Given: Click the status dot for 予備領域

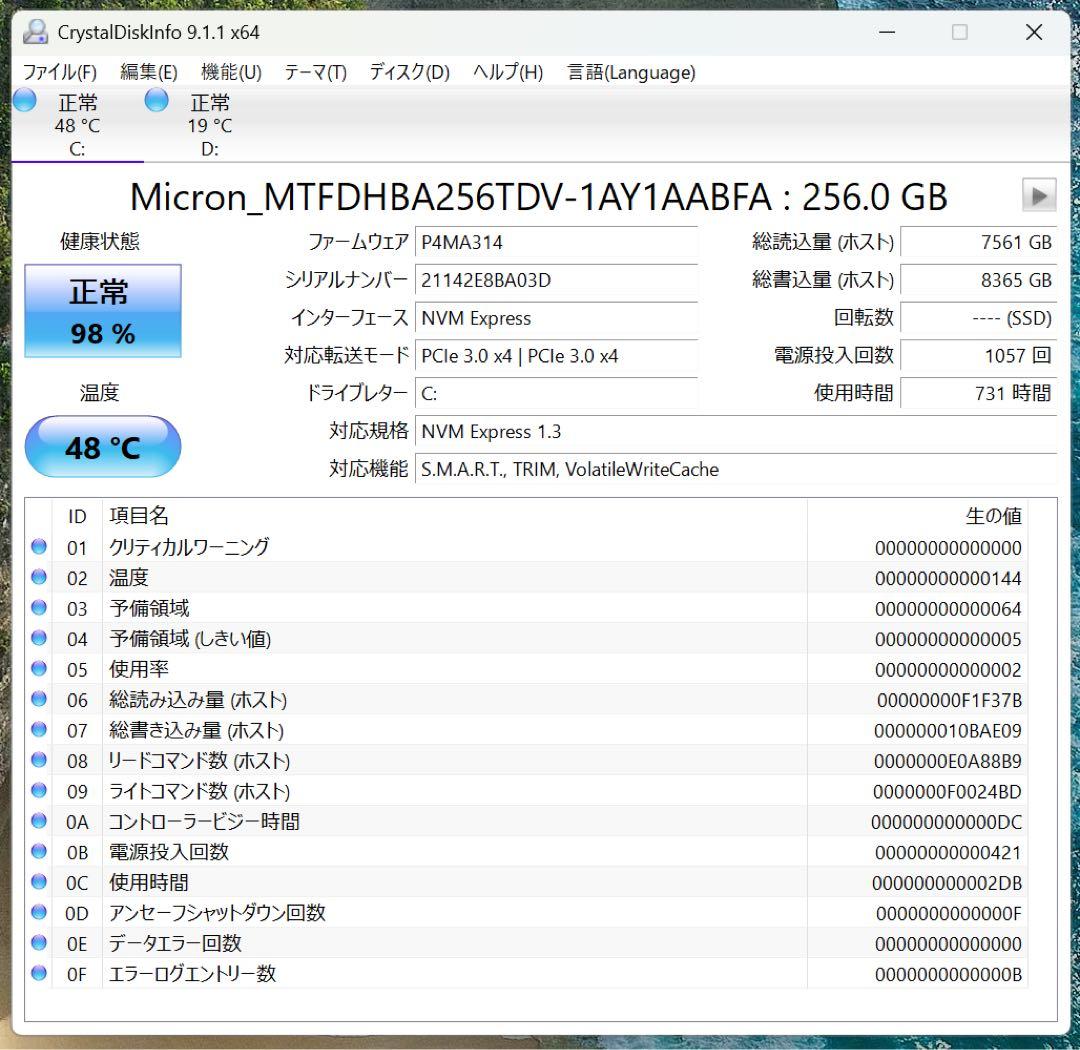Looking at the screenshot, I should 38,608.
